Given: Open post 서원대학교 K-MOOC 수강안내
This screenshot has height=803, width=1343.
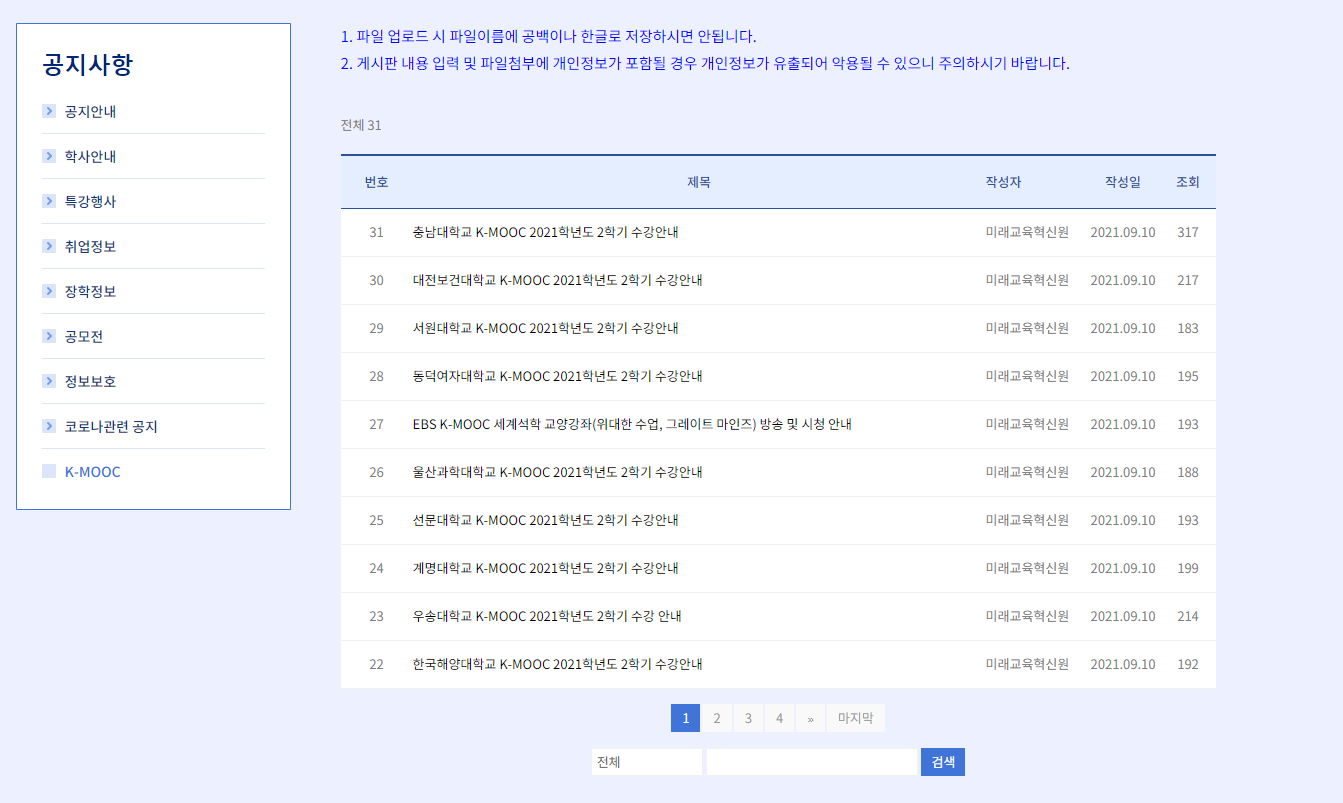Looking at the screenshot, I should point(545,328).
